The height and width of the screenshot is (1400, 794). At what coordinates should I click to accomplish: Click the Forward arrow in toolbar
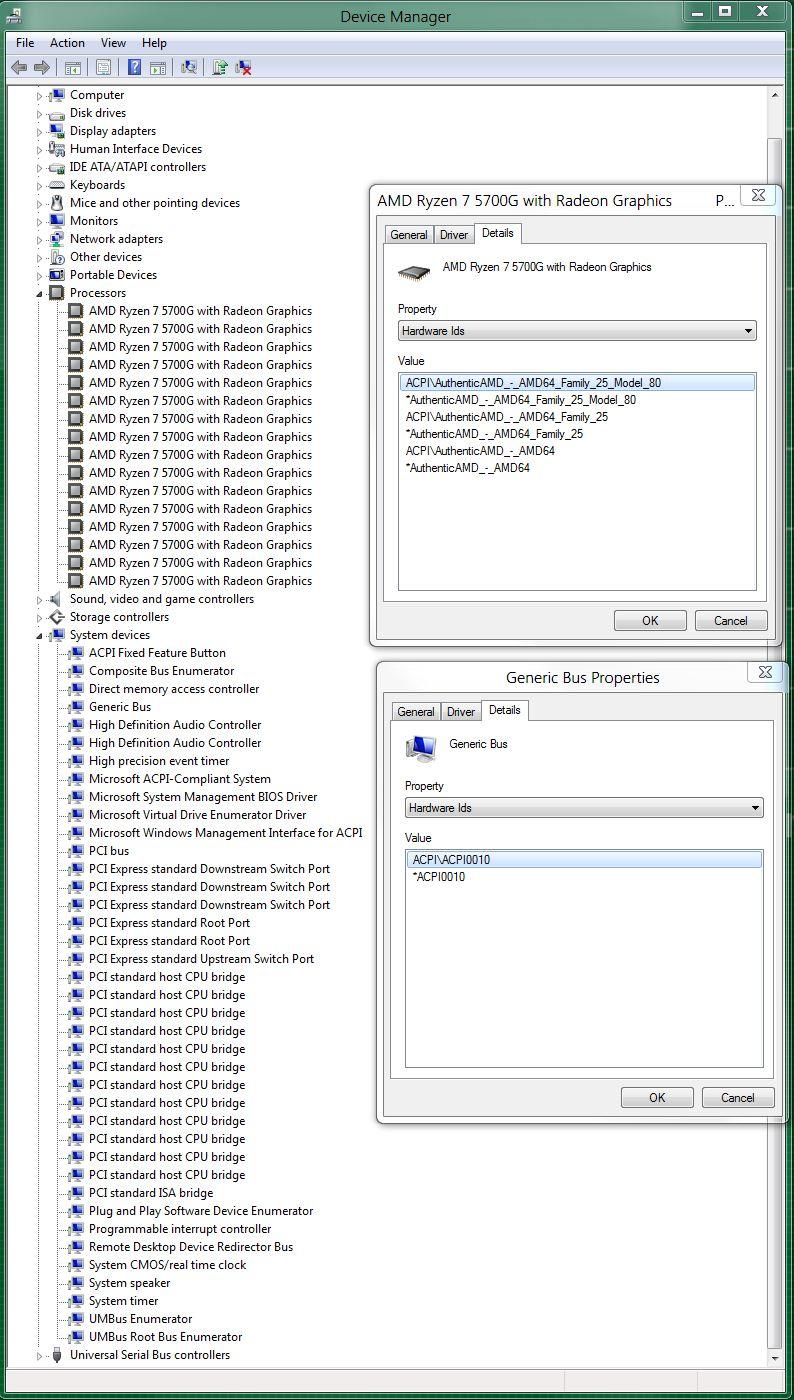pyautogui.click(x=42, y=67)
